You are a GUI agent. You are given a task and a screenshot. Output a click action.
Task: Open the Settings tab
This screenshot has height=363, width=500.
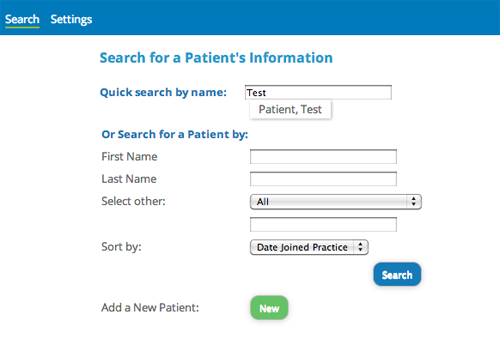71,19
